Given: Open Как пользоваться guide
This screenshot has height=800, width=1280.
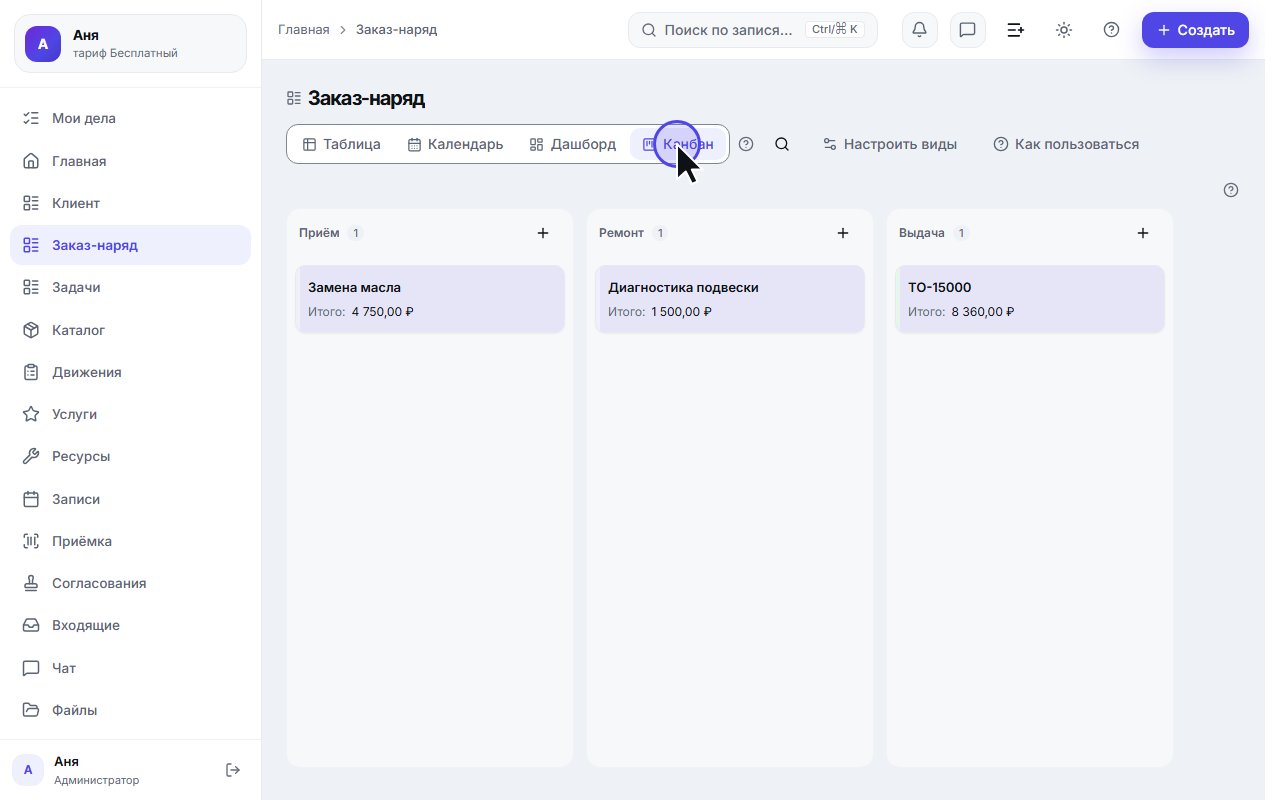Looking at the screenshot, I should click(1066, 144).
